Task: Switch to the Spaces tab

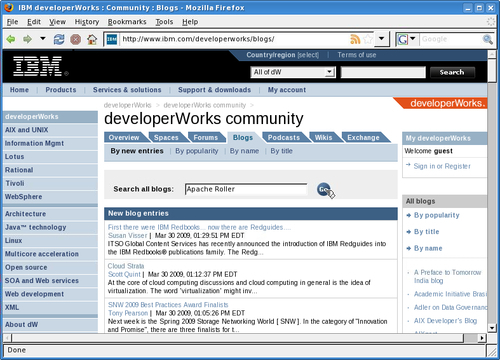Action: click(166, 138)
